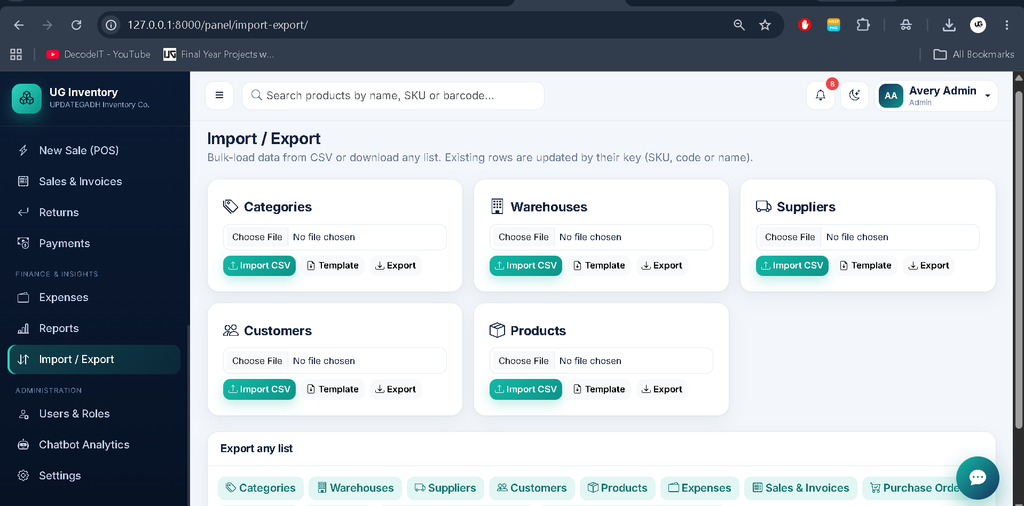Click the red hand extension icon

coord(805,25)
